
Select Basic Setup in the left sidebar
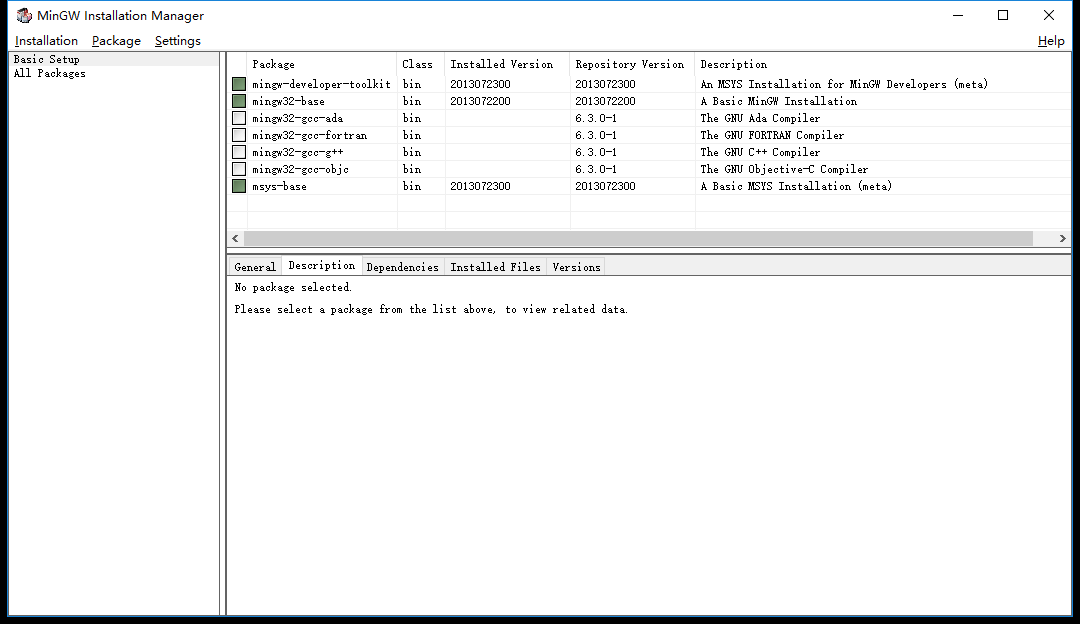click(45, 58)
